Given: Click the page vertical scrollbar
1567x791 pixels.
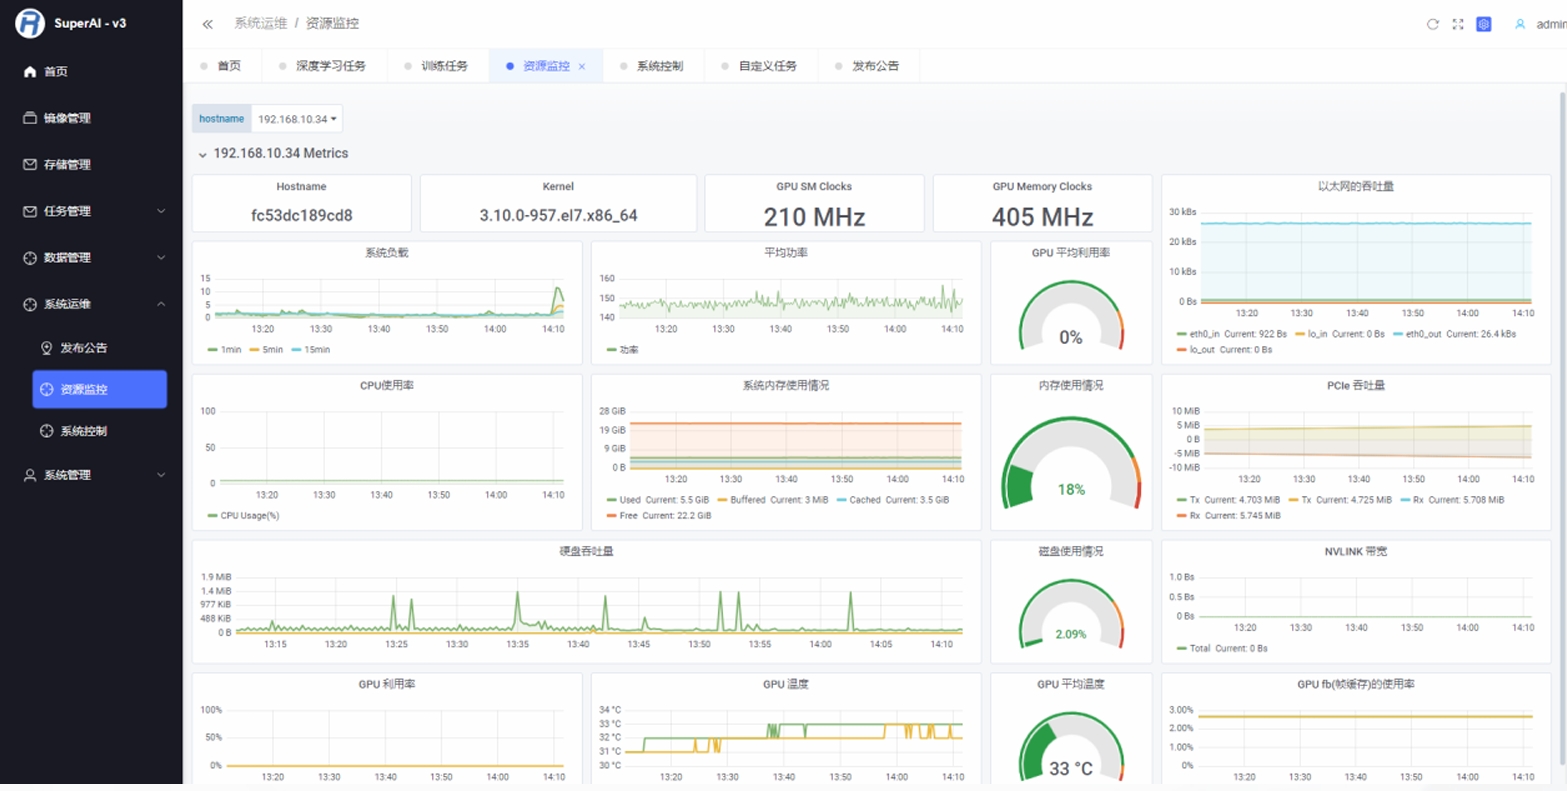Looking at the screenshot, I should pos(1562,430).
